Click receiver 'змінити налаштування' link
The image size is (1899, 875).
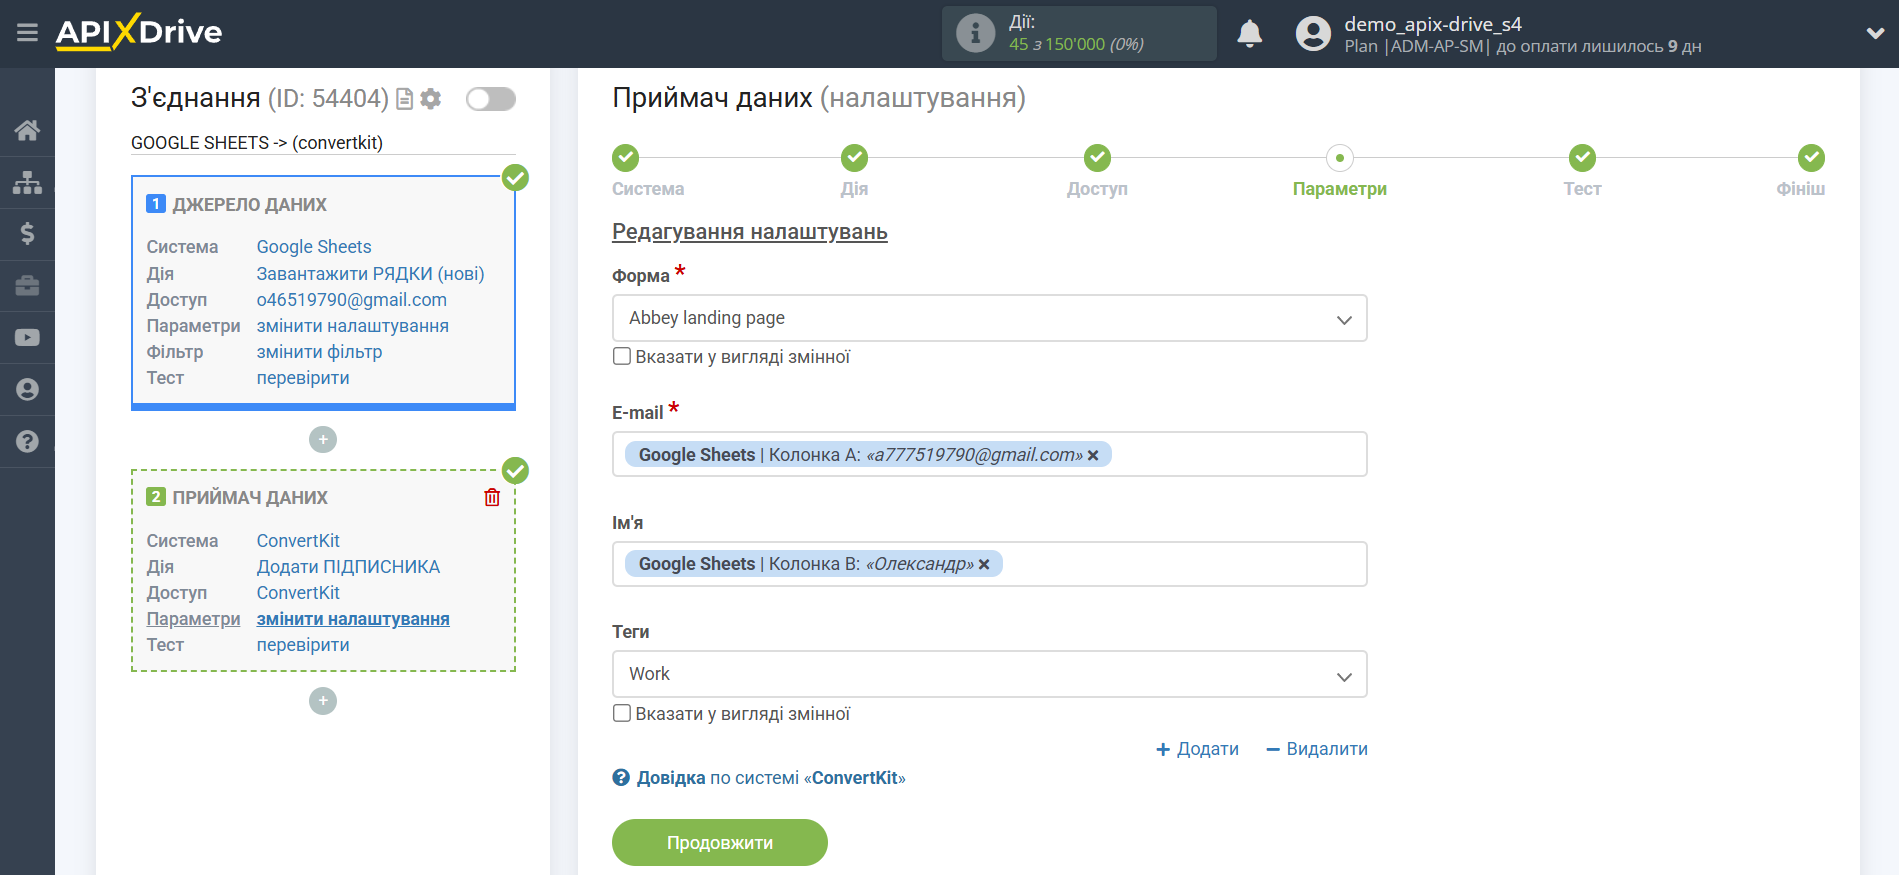[x=353, y=619]
